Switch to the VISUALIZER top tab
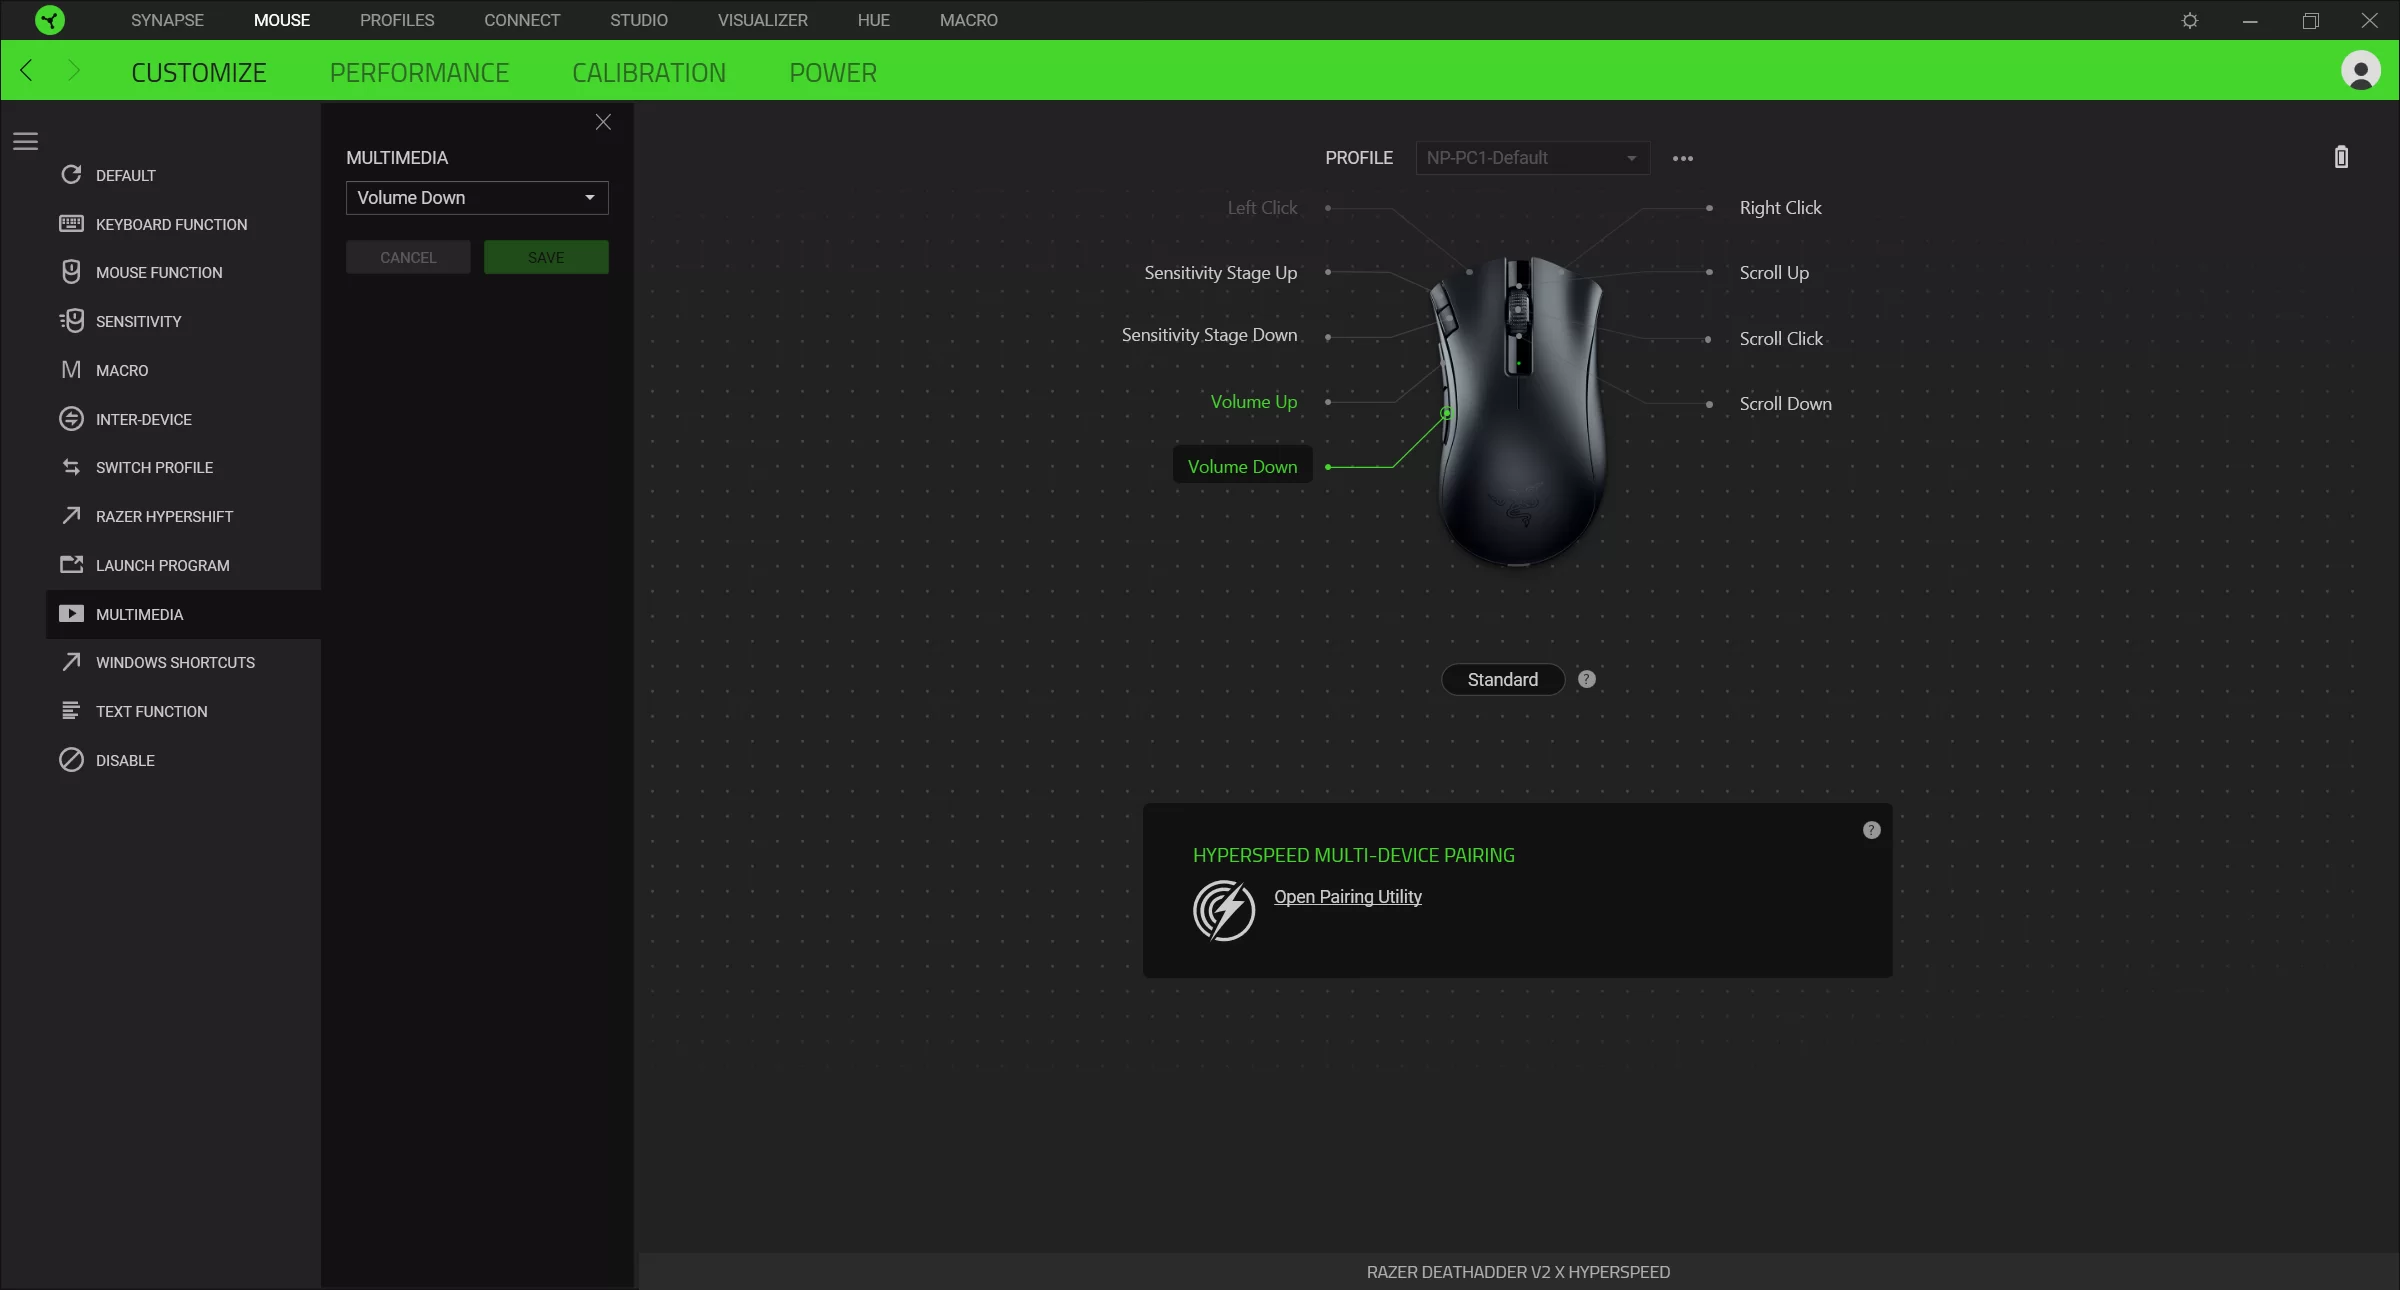This screenshot has width=2400, height=1290. coord(763,20)
